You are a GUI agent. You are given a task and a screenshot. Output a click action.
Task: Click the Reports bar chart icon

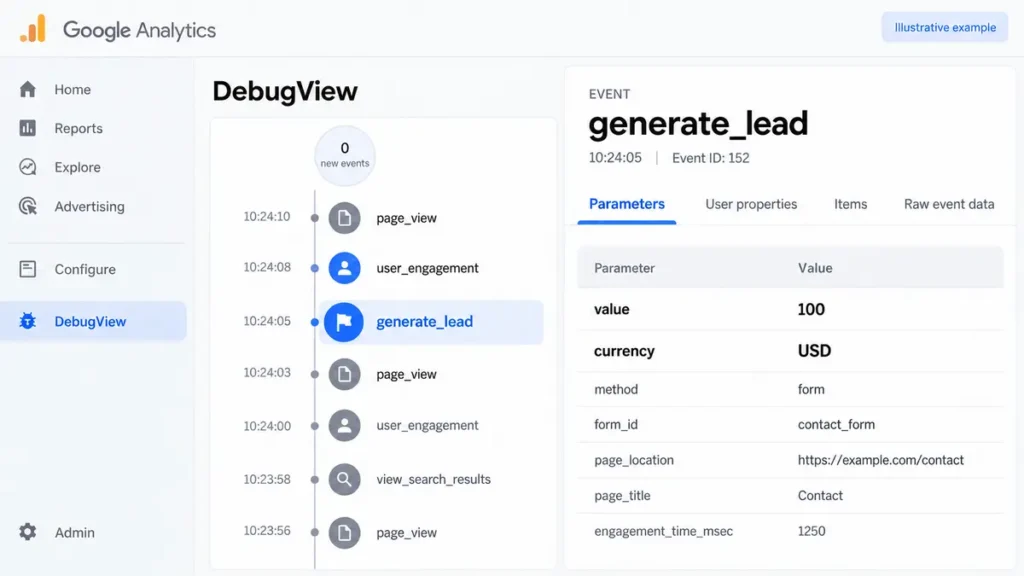coord(27,128)
